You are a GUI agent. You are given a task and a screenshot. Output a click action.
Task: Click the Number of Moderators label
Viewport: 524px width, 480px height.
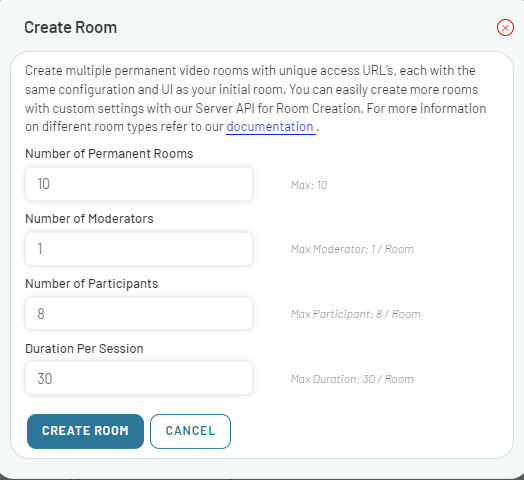point(89,219)
